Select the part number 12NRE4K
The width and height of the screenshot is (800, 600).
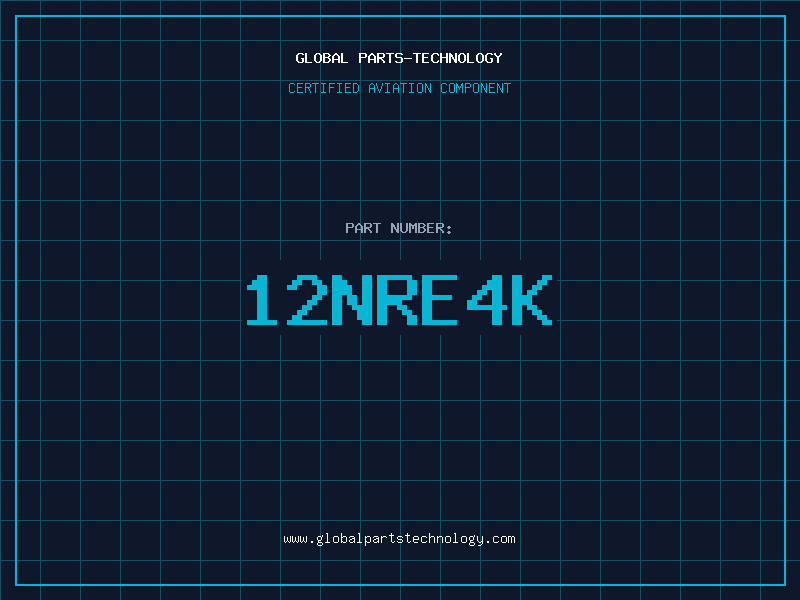399,299
